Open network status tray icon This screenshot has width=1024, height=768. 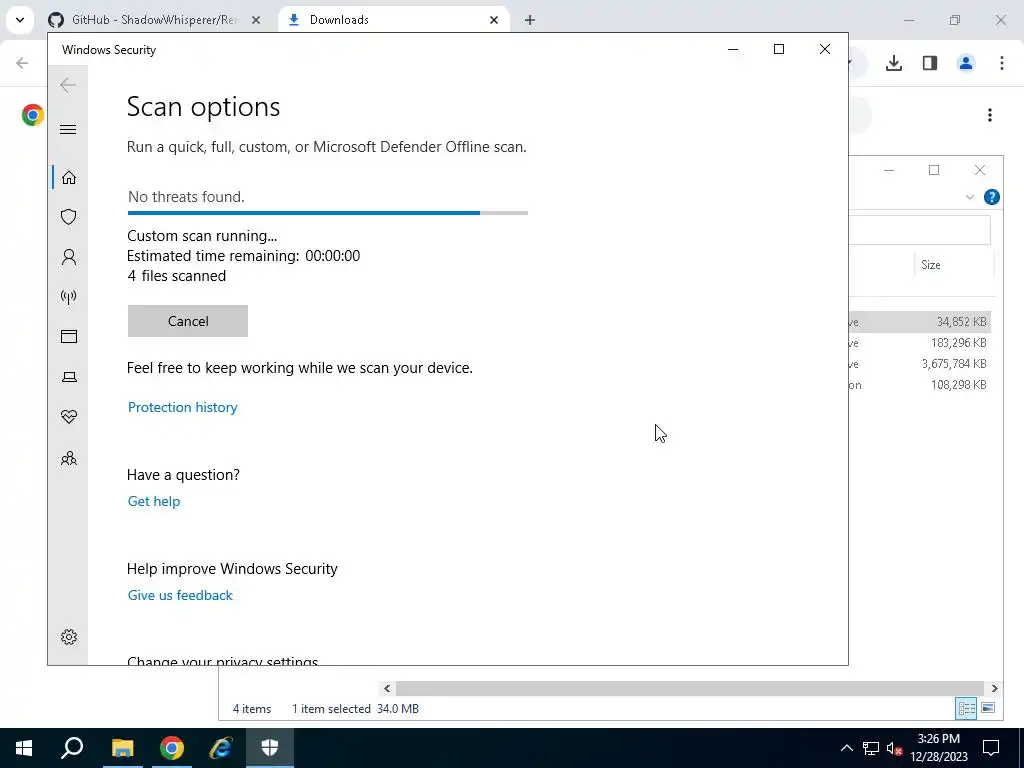tap(871, 748)
